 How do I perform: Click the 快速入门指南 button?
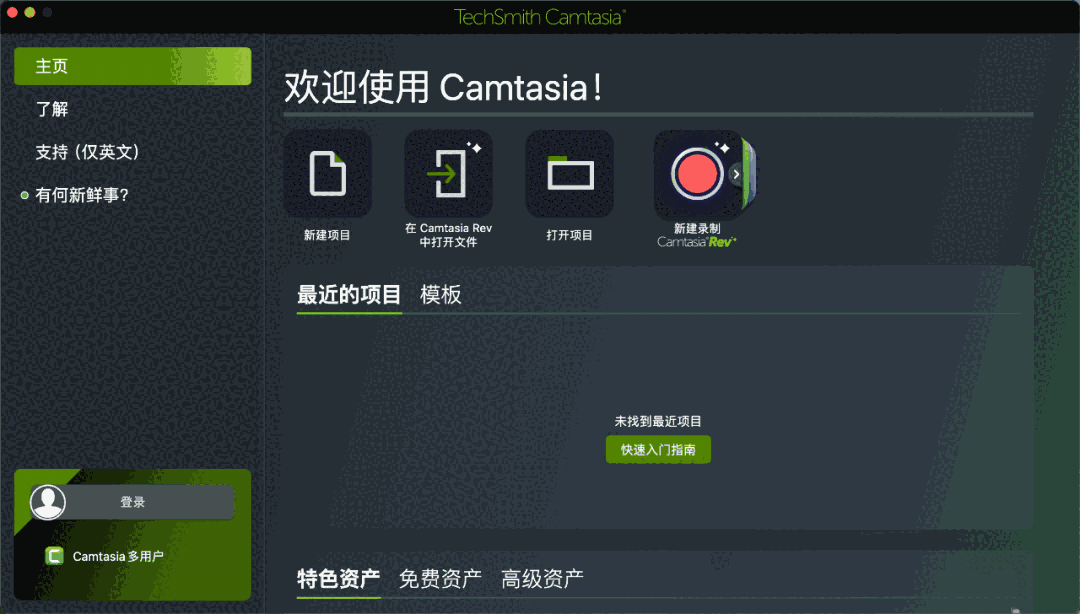pos(658,450)
